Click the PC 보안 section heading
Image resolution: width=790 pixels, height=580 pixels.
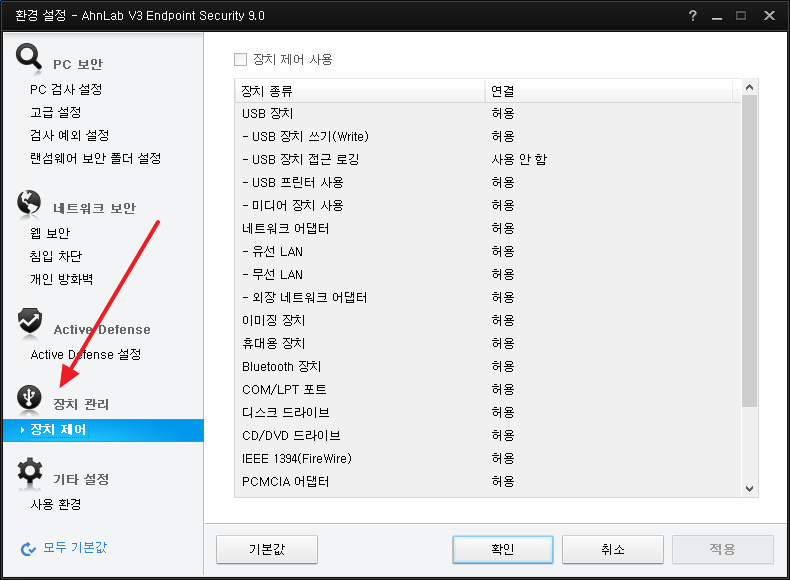78,65
